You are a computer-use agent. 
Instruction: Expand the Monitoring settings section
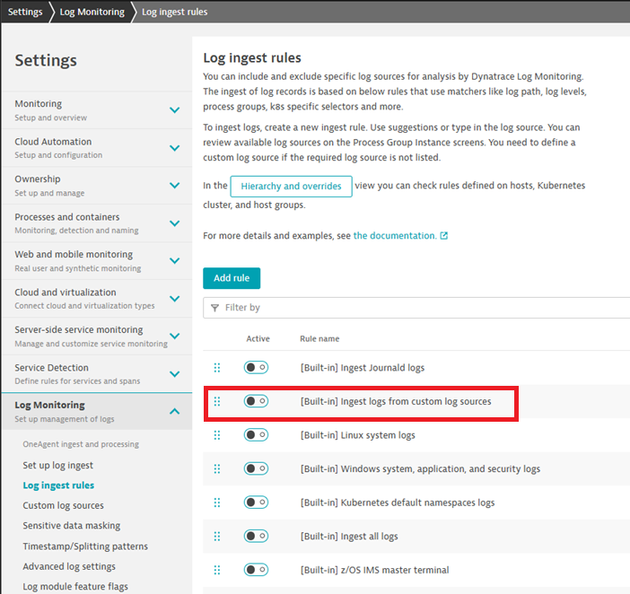point(174,110)
